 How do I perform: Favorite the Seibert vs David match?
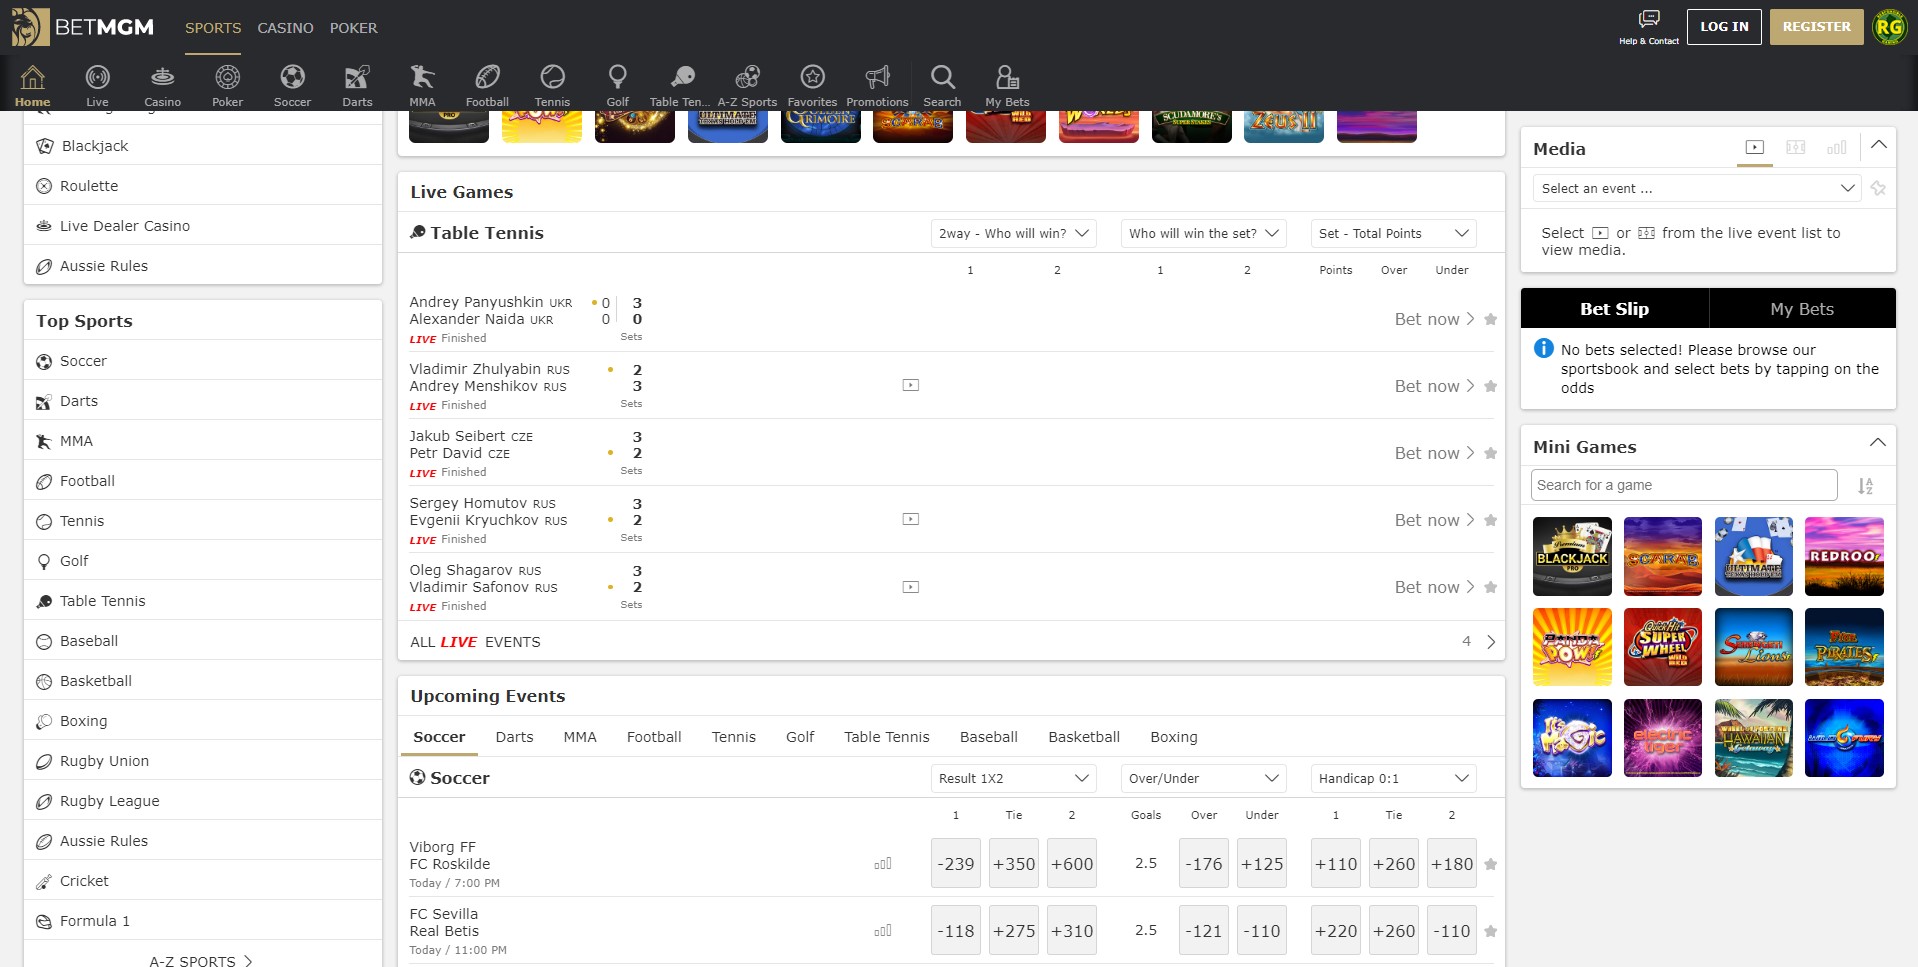pos(1490,453)
